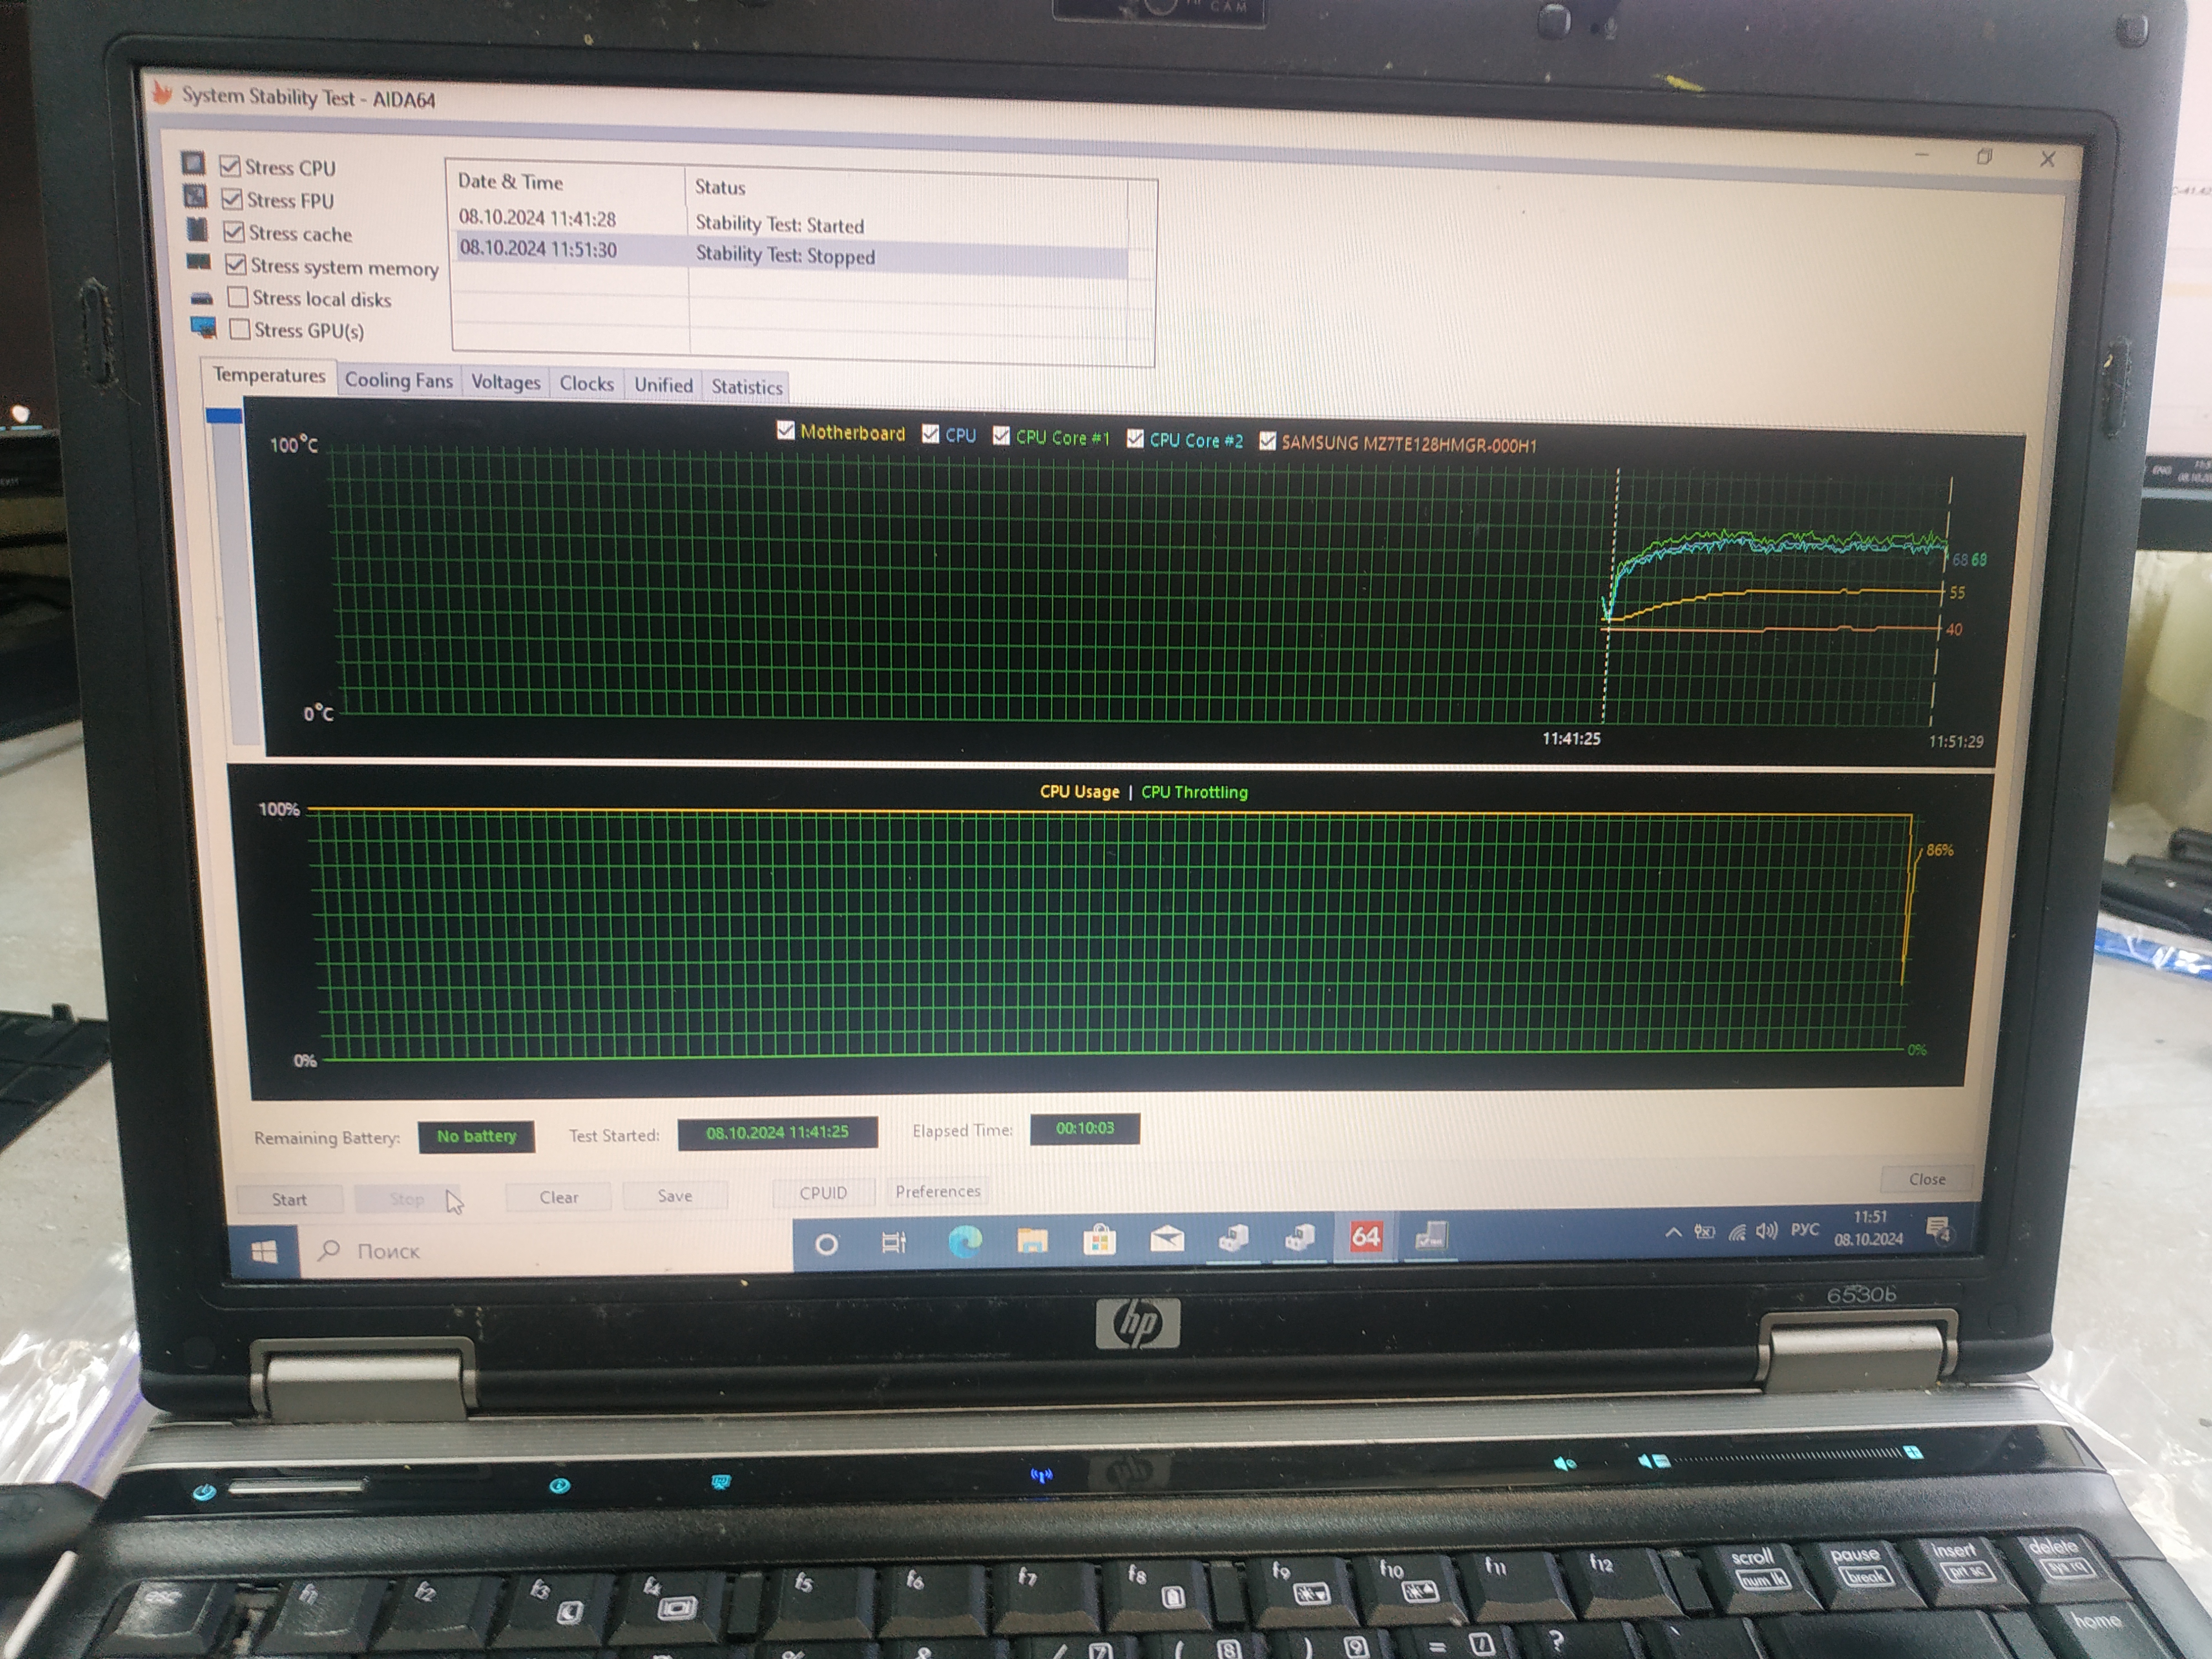
Task: Click the AIDA64 flame icon in title bar
Action: pyautogui.click(x=161, y=93)
